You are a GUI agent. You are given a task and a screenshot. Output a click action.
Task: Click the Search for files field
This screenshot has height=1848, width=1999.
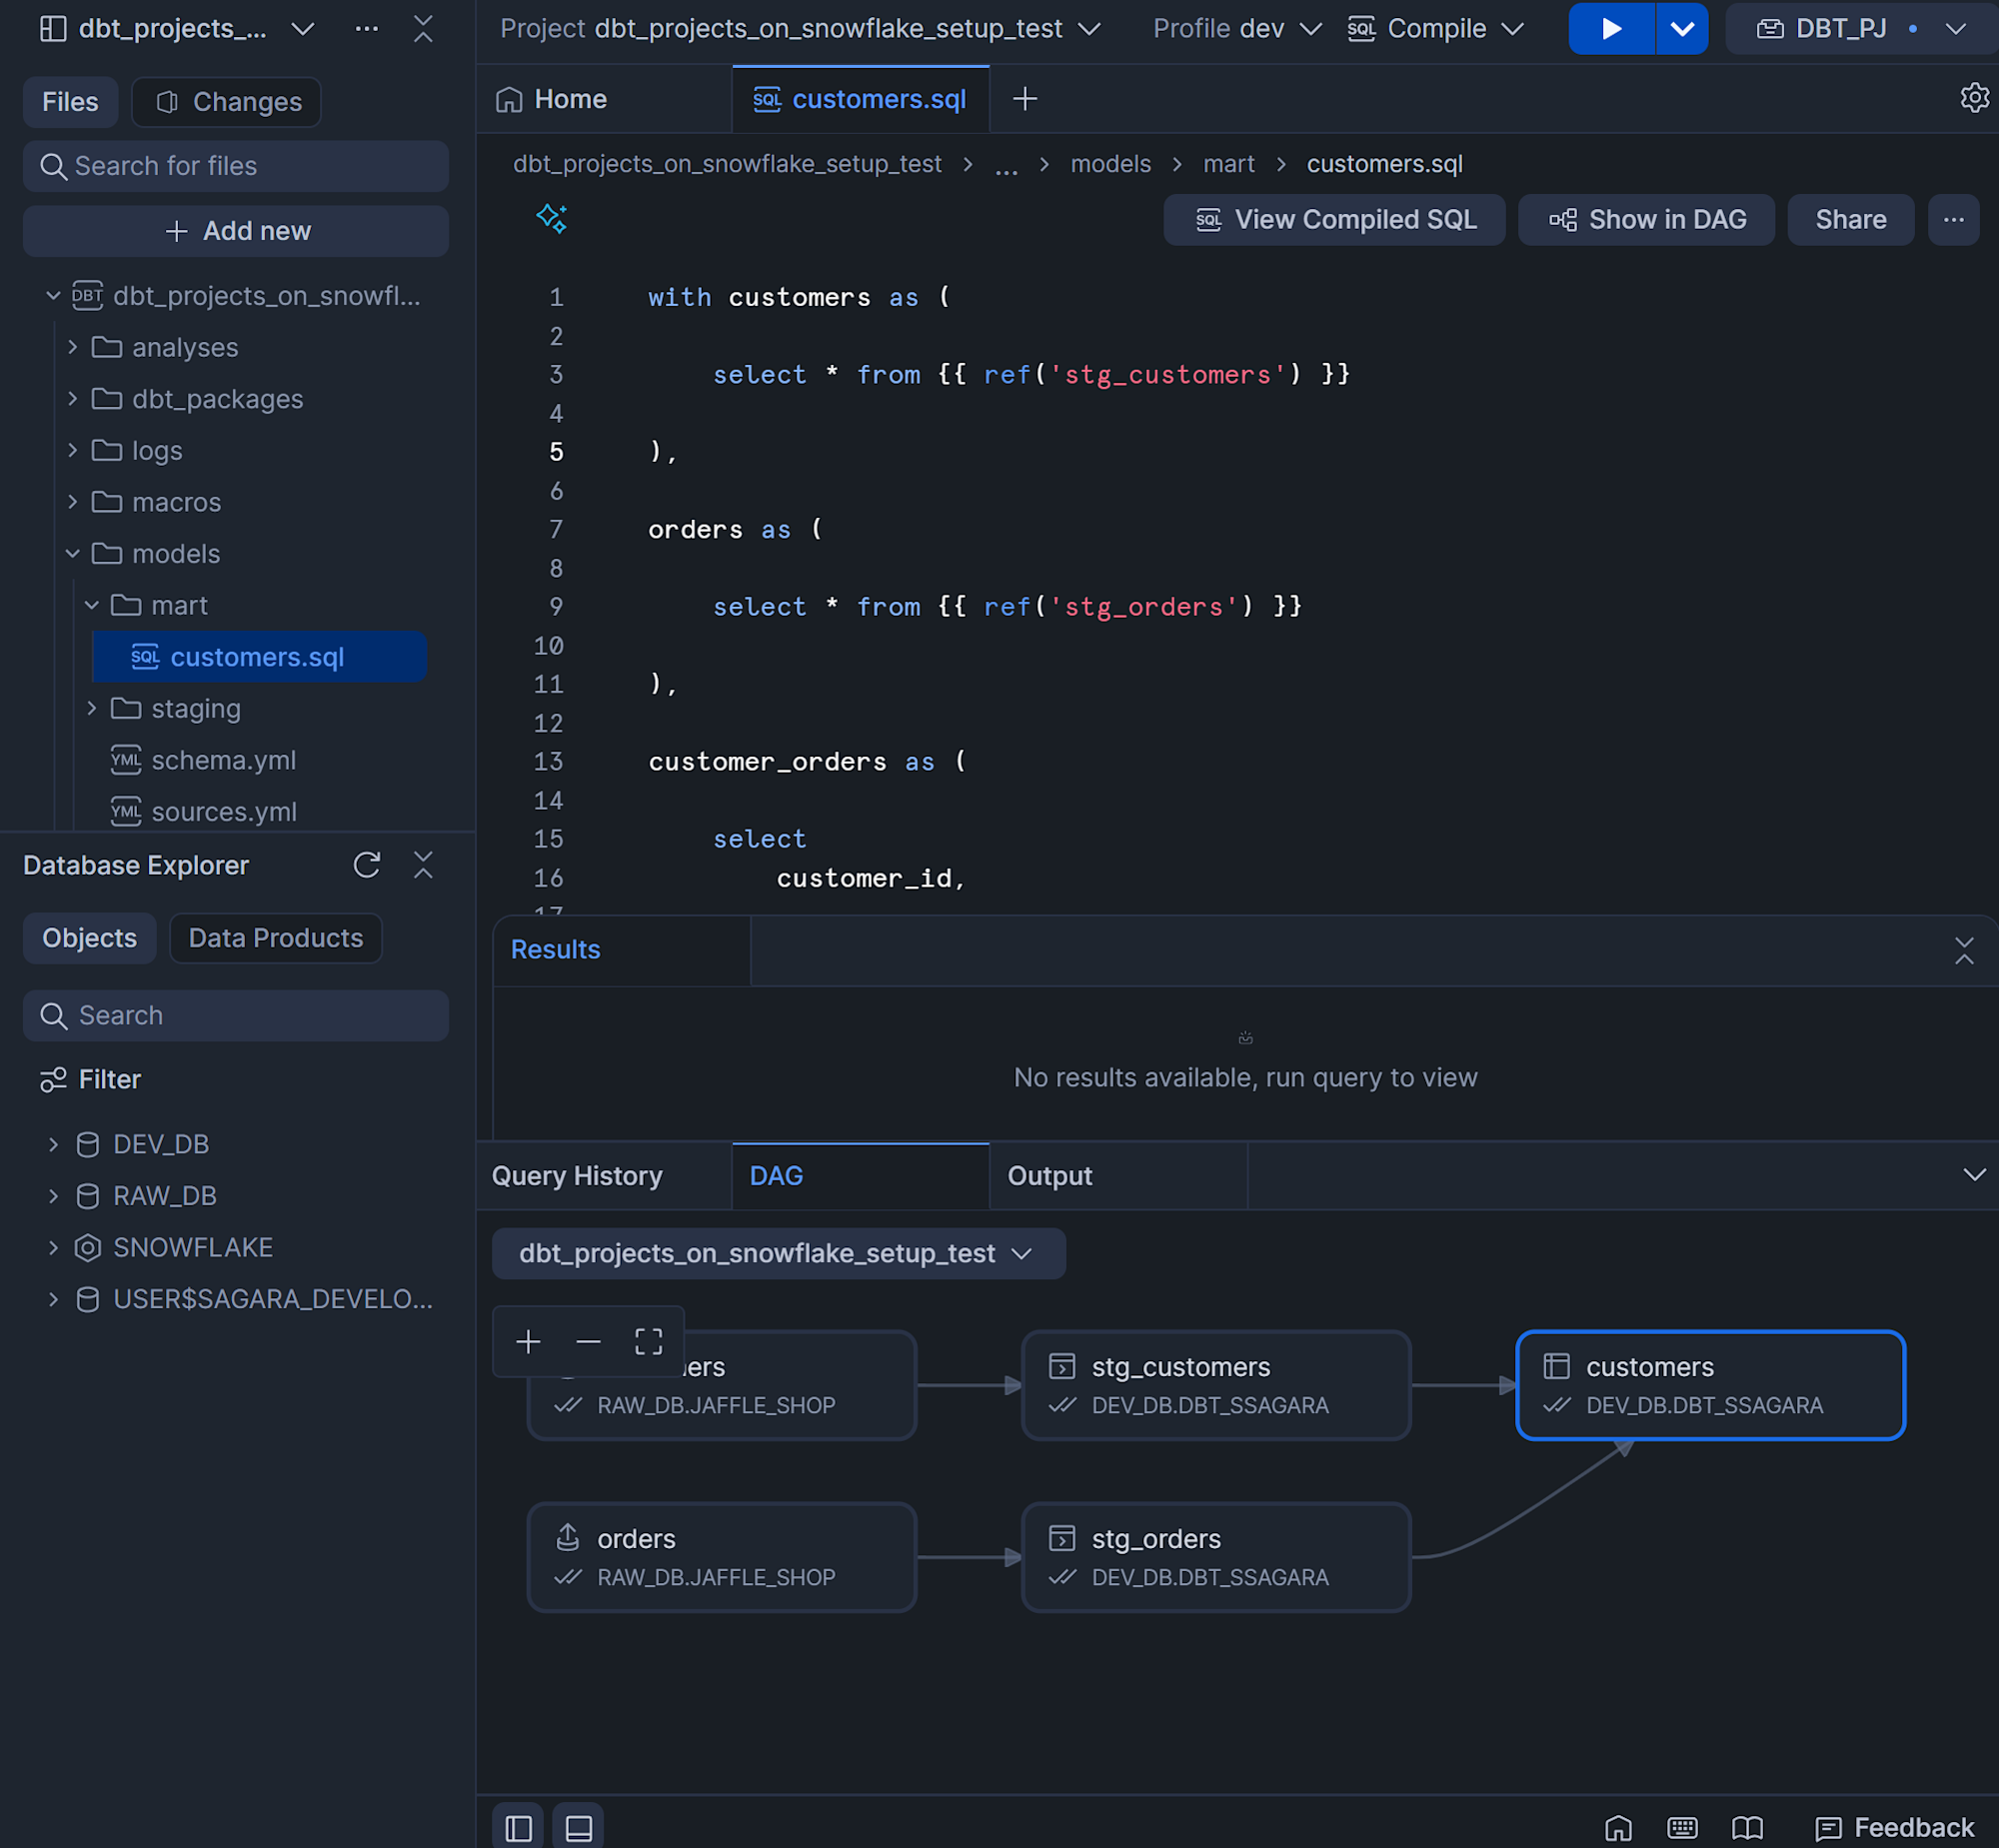click(236, 166)
